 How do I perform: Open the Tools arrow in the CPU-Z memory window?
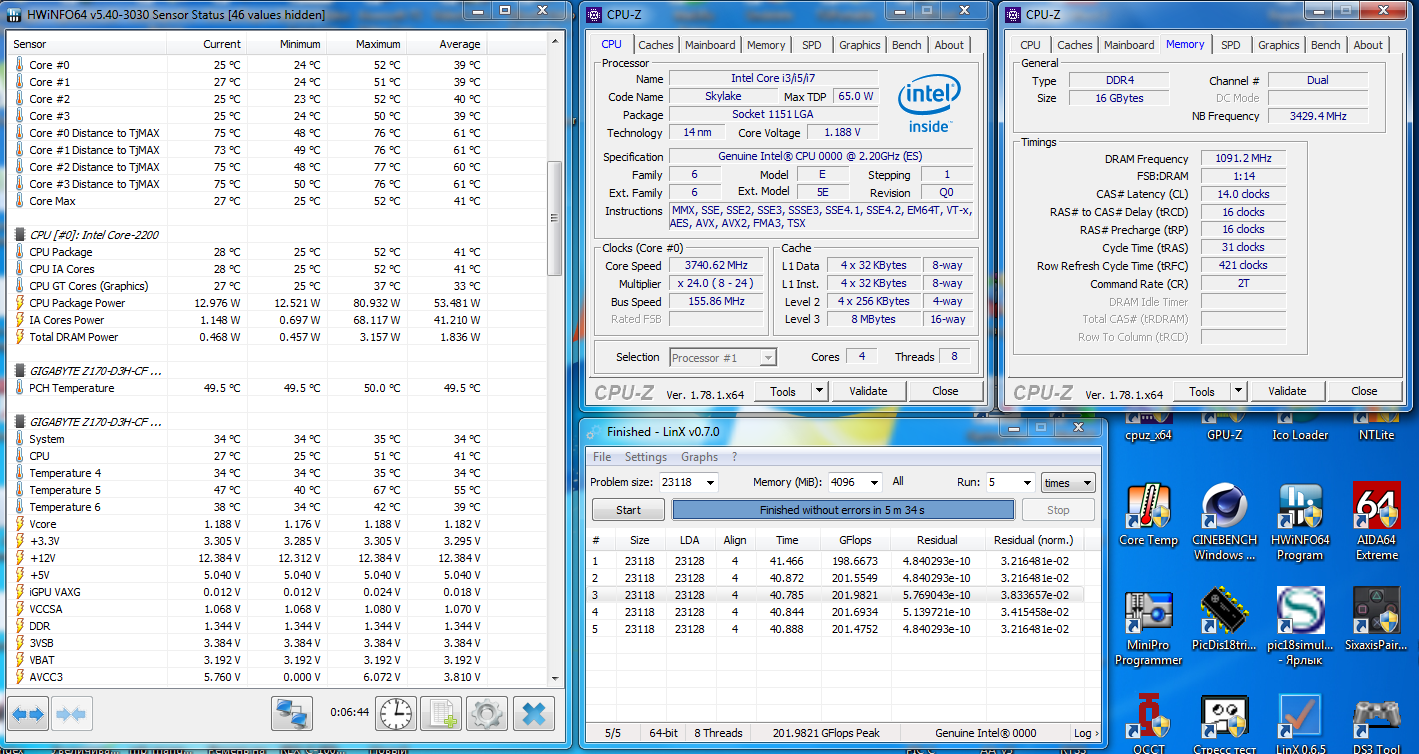click(1238, 391)
